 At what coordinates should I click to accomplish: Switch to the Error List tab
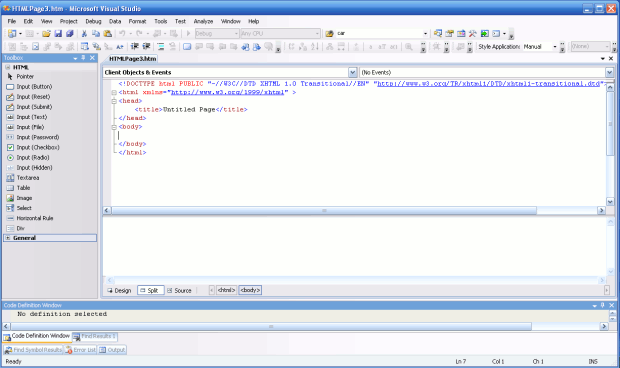point(81,350)
